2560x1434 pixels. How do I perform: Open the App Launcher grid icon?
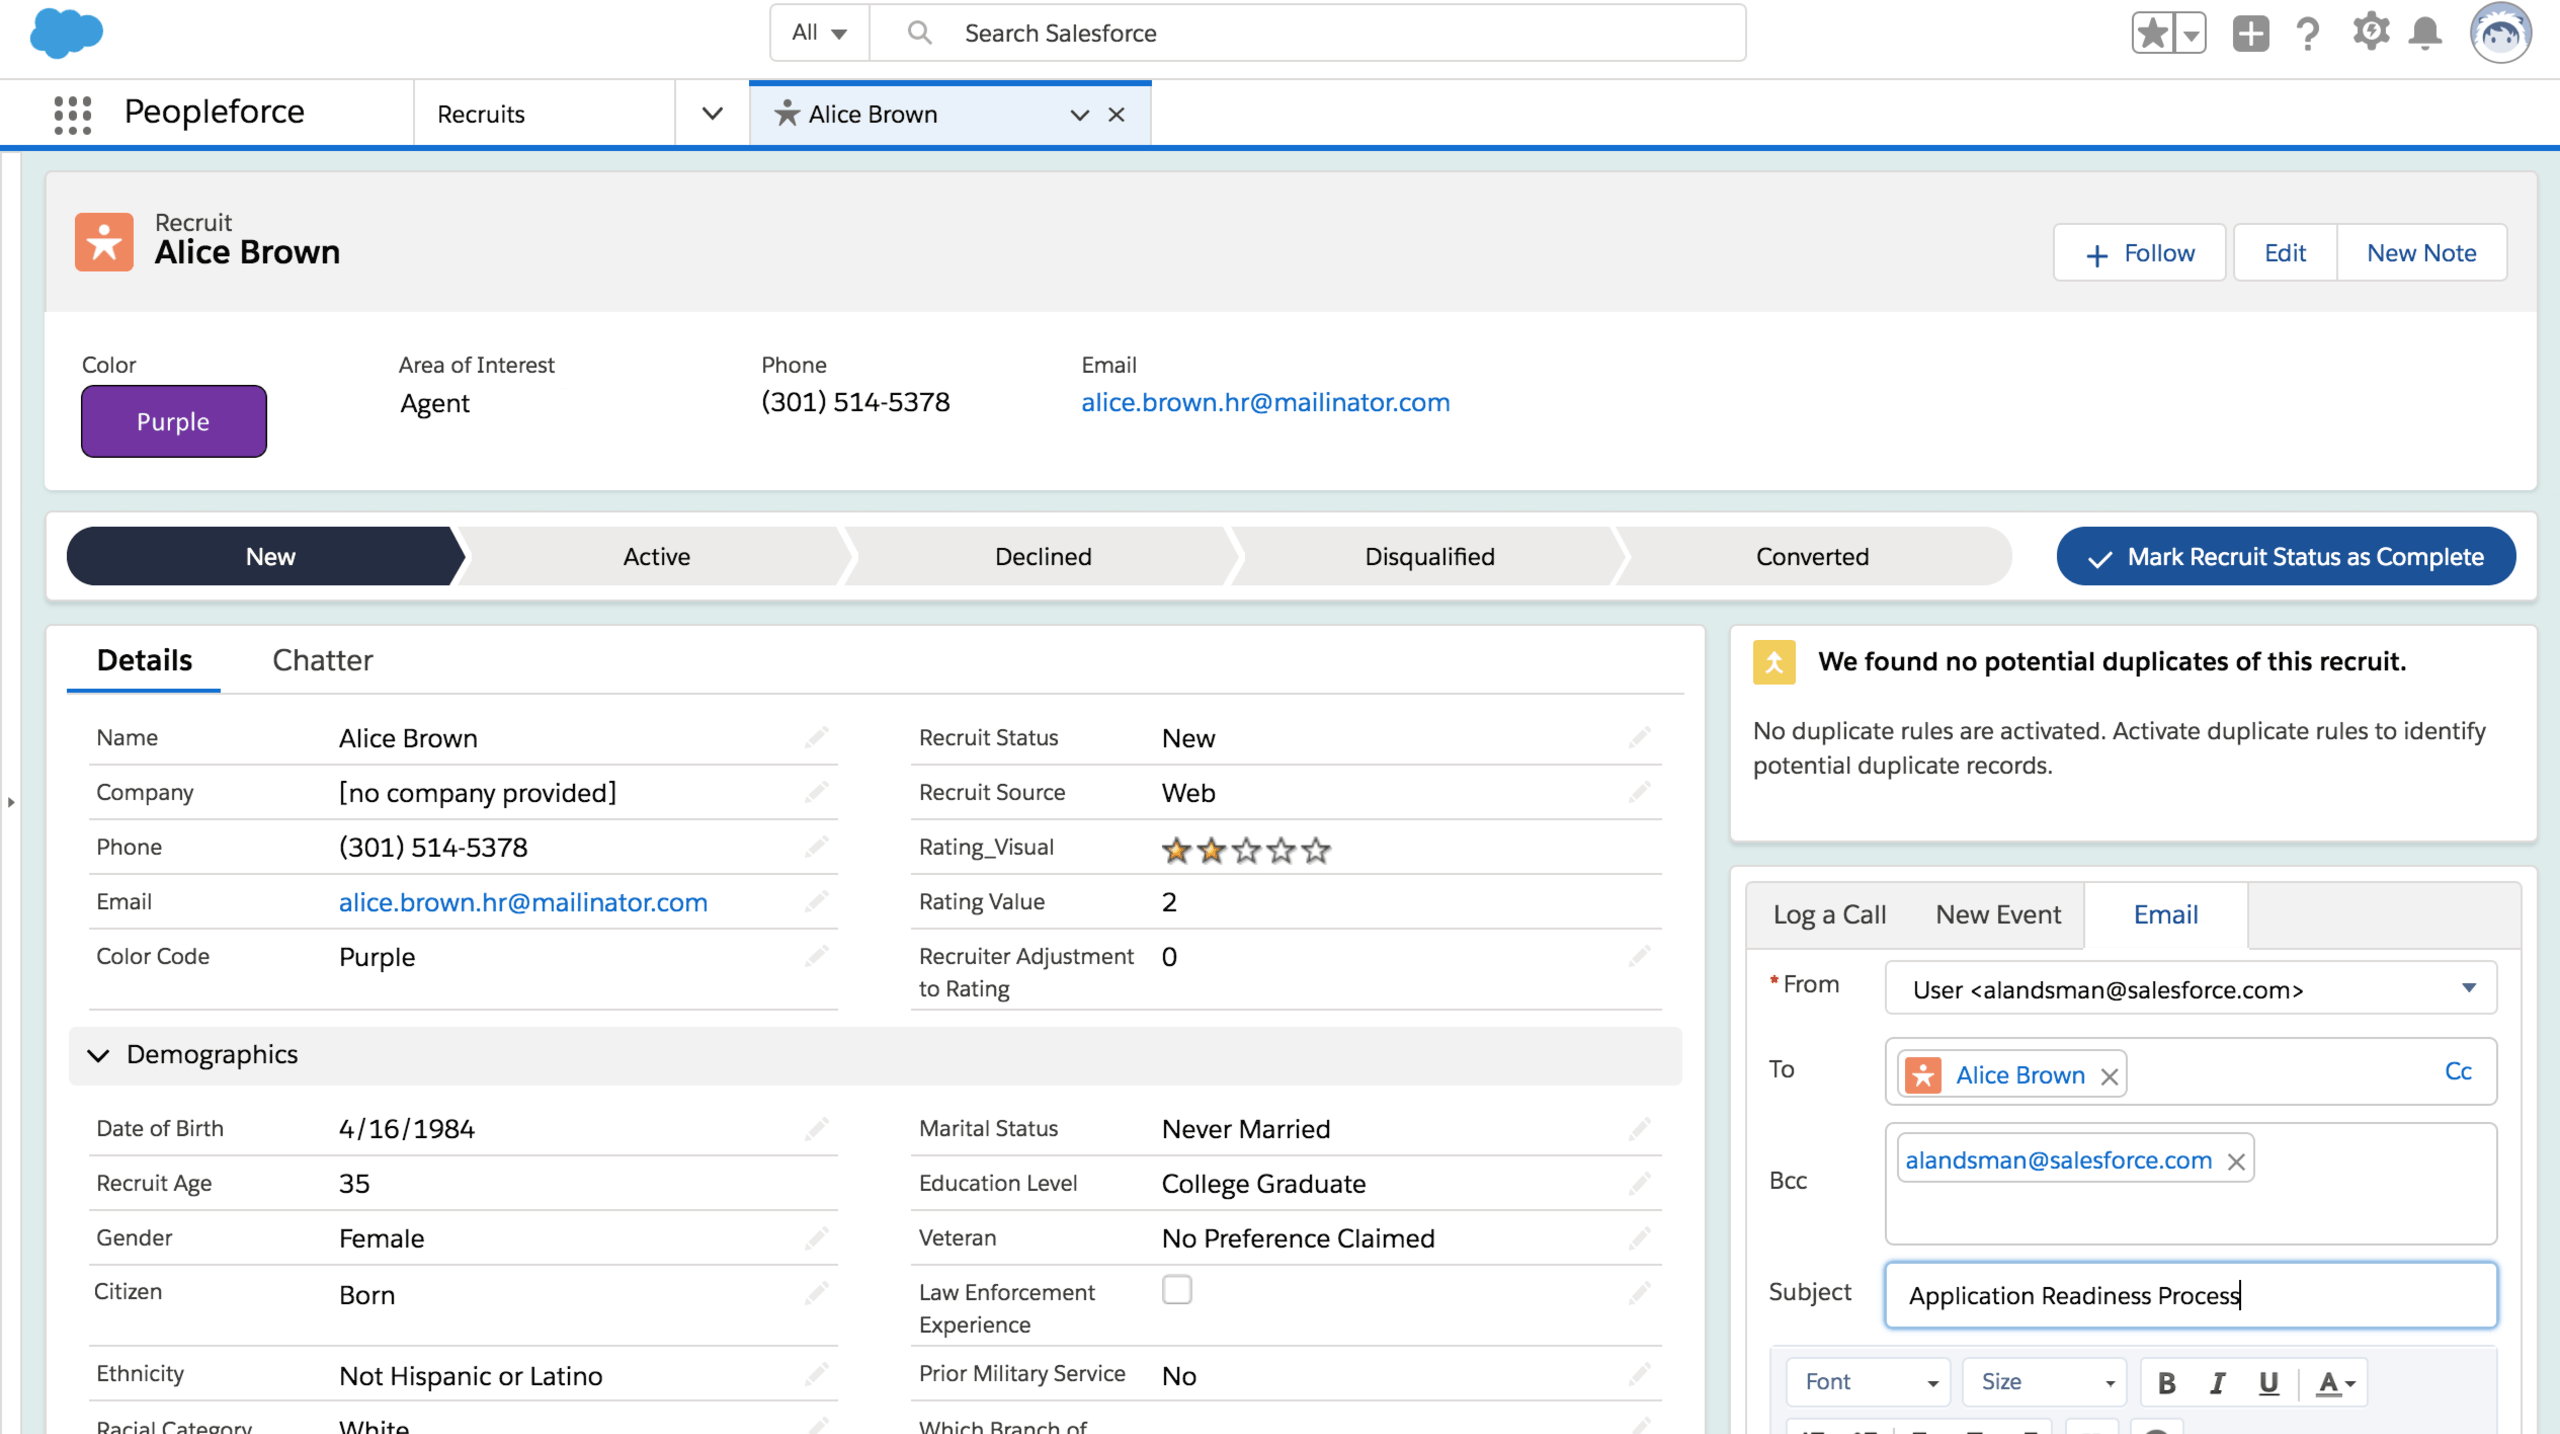(x=73, y=114)
